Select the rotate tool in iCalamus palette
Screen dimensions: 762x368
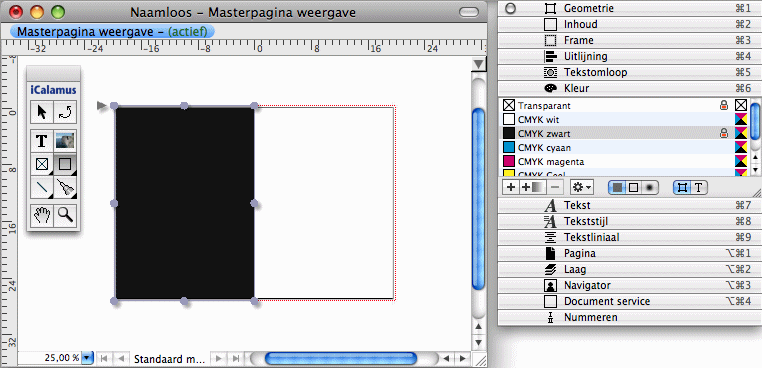click(x=65, y=112)
